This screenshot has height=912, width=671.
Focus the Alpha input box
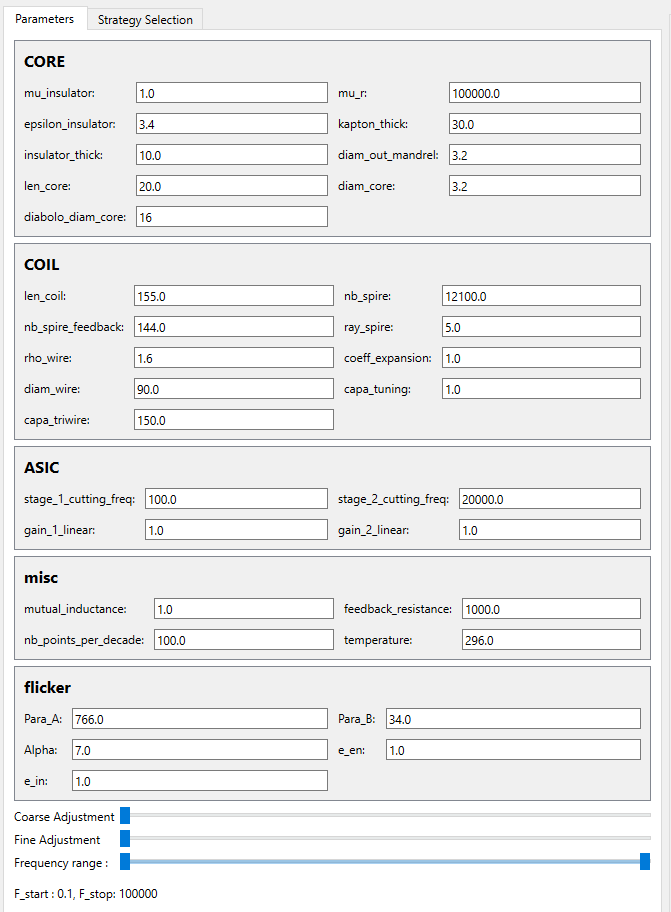(199, 750)
